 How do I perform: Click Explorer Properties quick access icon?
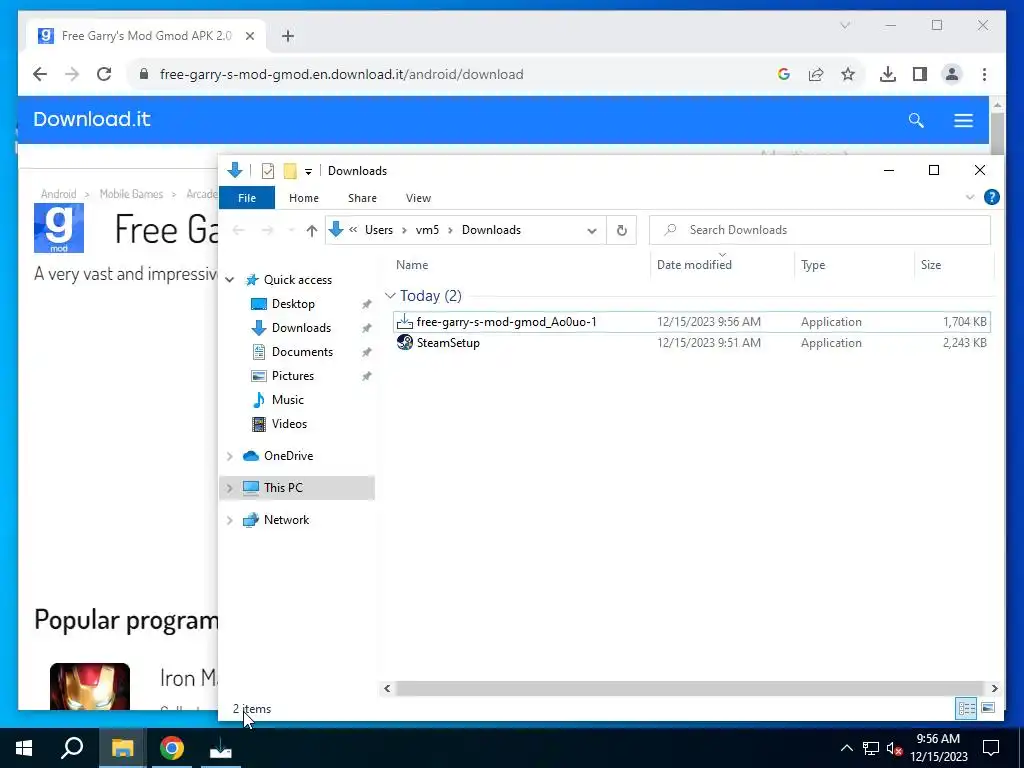[x=268, y=171]
